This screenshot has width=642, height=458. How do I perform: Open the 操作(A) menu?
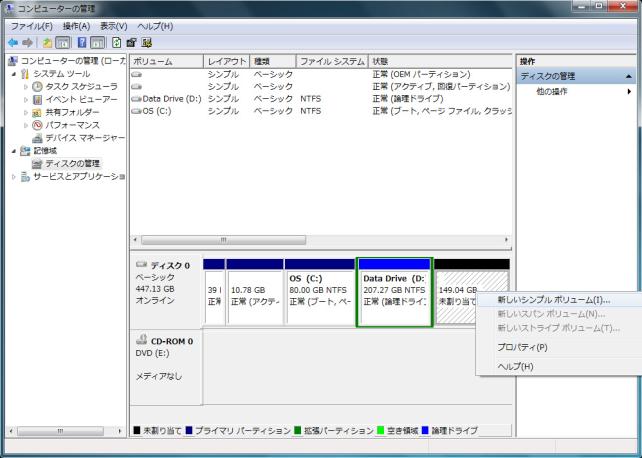pyautogui.click(x=77, y=26)
